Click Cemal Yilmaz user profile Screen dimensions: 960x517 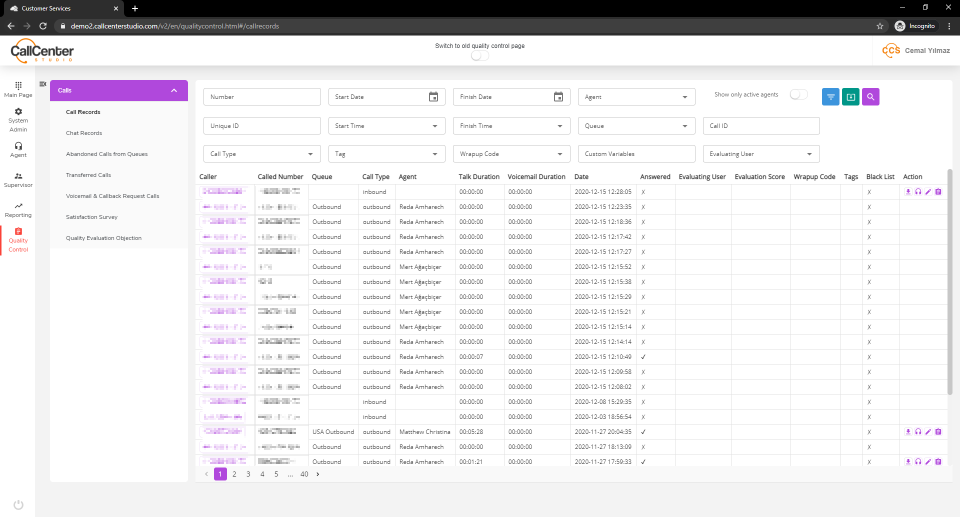coord(916,50)
